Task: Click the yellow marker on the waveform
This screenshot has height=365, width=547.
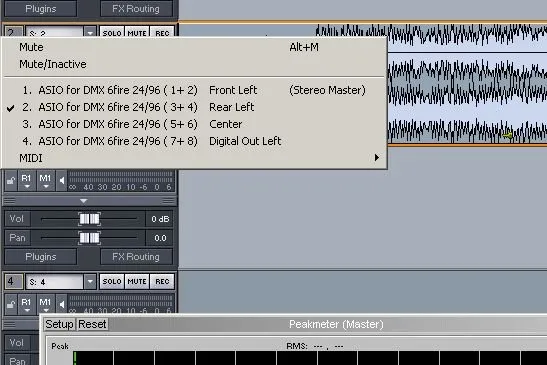Action: [x=508, y=135]
